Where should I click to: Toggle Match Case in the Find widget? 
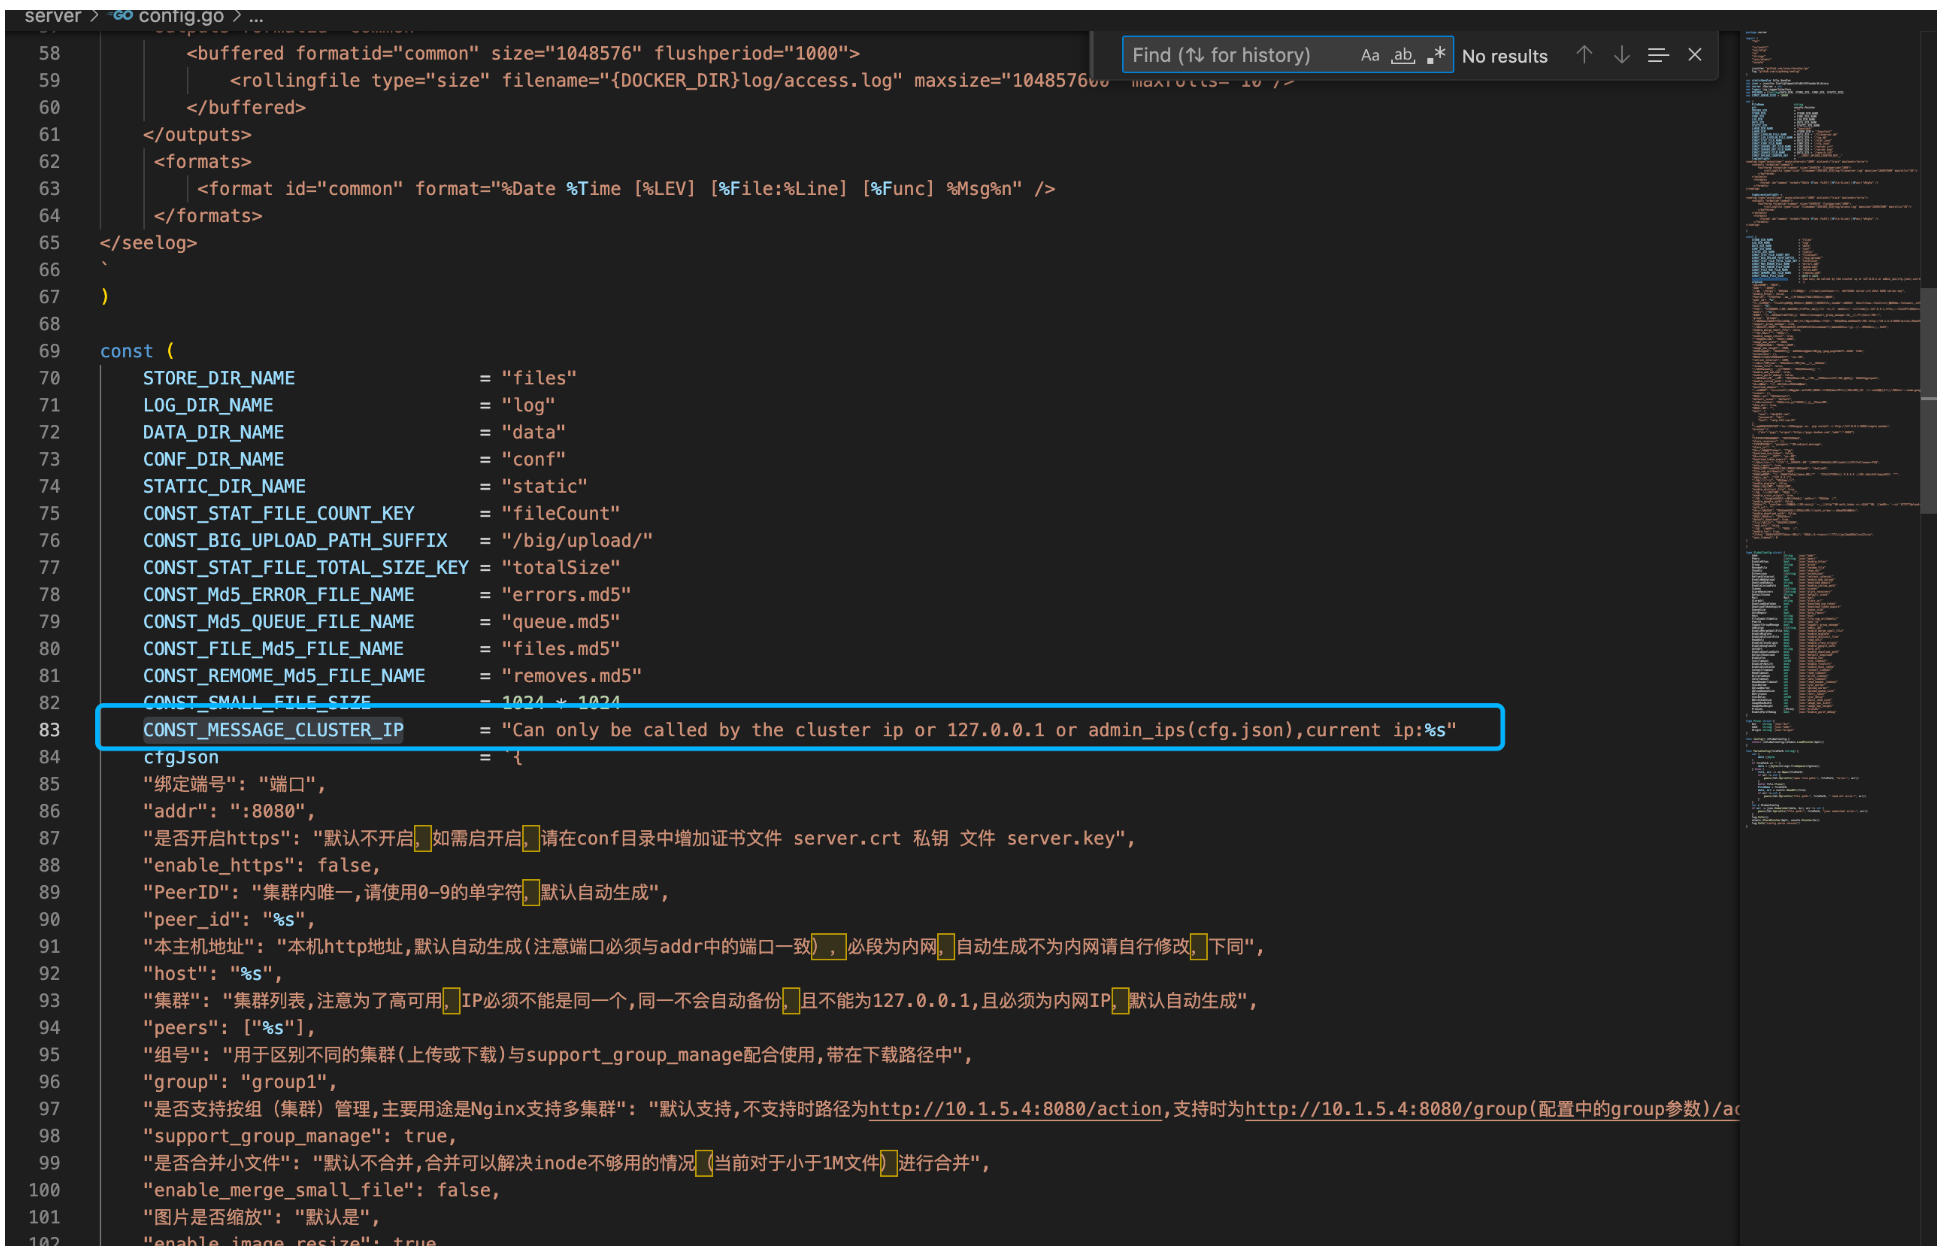(1369, 56)
